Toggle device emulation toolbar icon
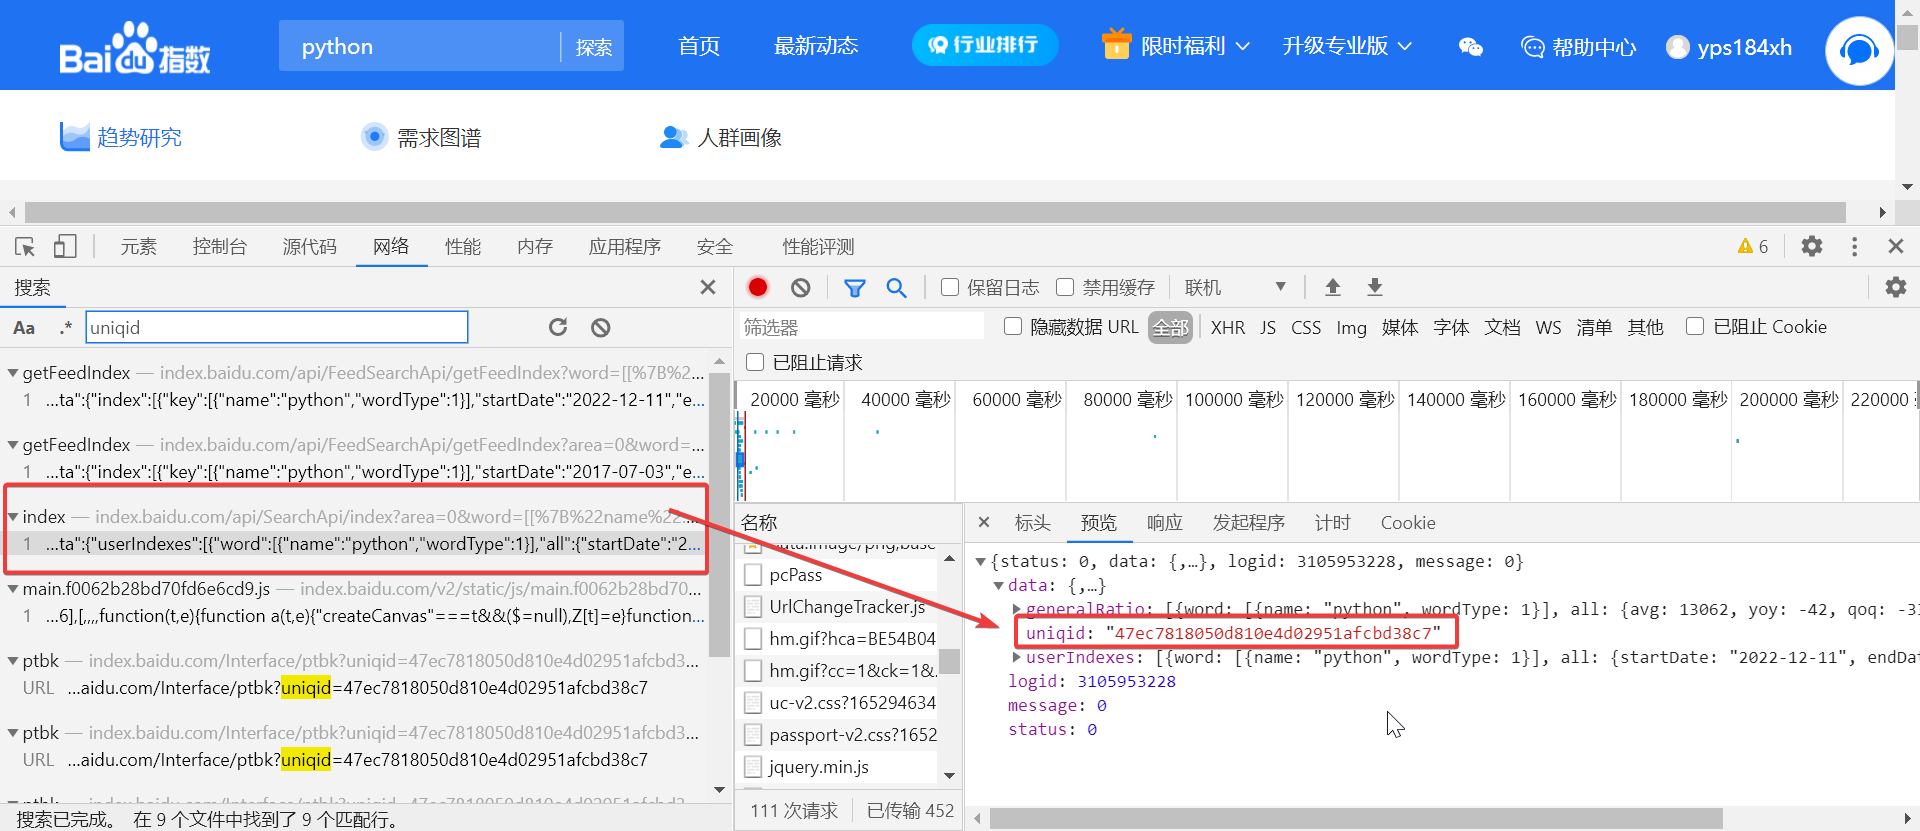The height and width of the screenshot is (831, 1920). [x=65, y=246]
